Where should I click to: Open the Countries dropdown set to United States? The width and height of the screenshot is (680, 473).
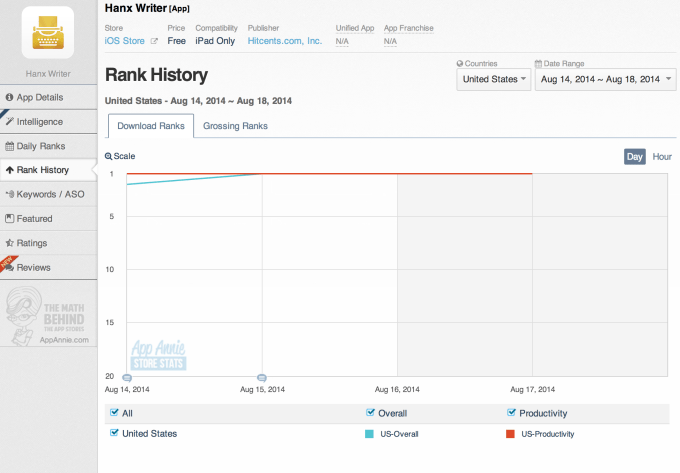[x=493, y=79]
